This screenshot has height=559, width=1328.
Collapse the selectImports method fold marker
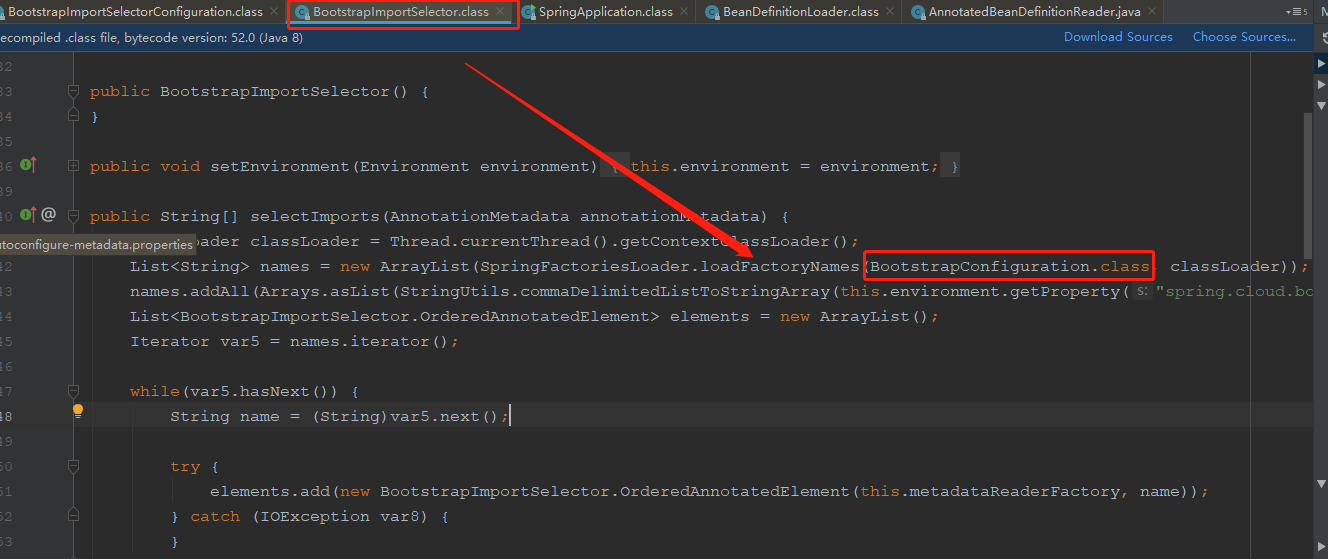tap(73, 216)
